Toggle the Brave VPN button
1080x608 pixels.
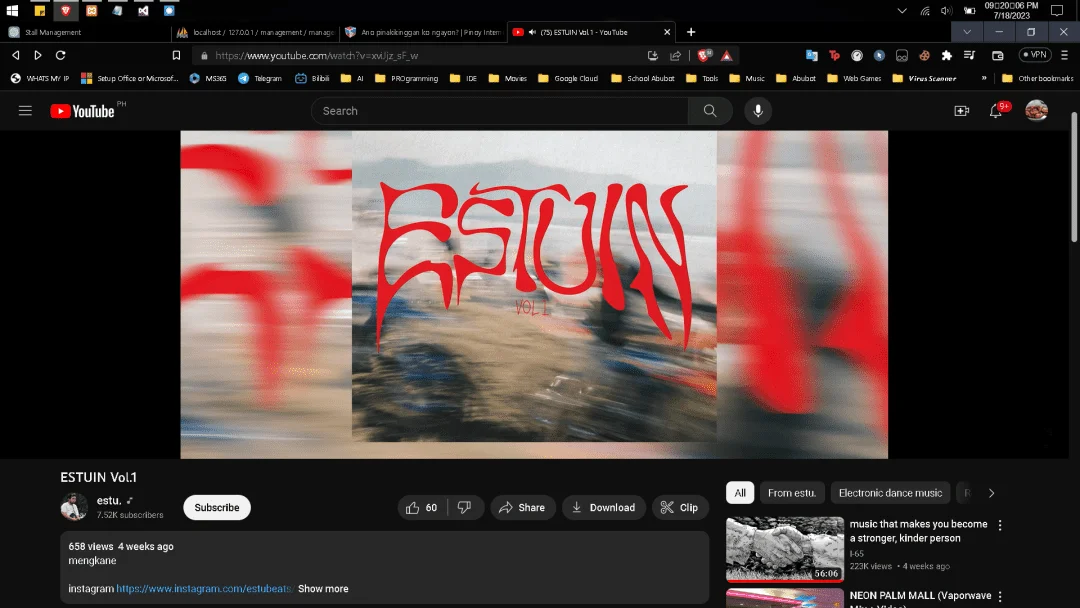1035,54
